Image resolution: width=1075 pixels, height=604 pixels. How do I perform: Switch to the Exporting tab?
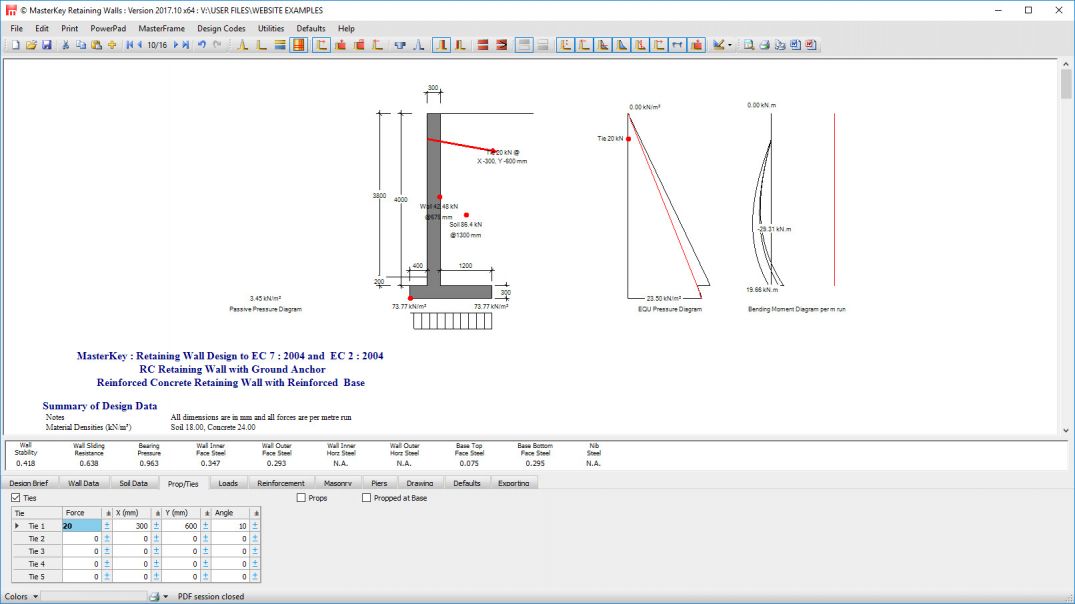click(x=514, y=483)
